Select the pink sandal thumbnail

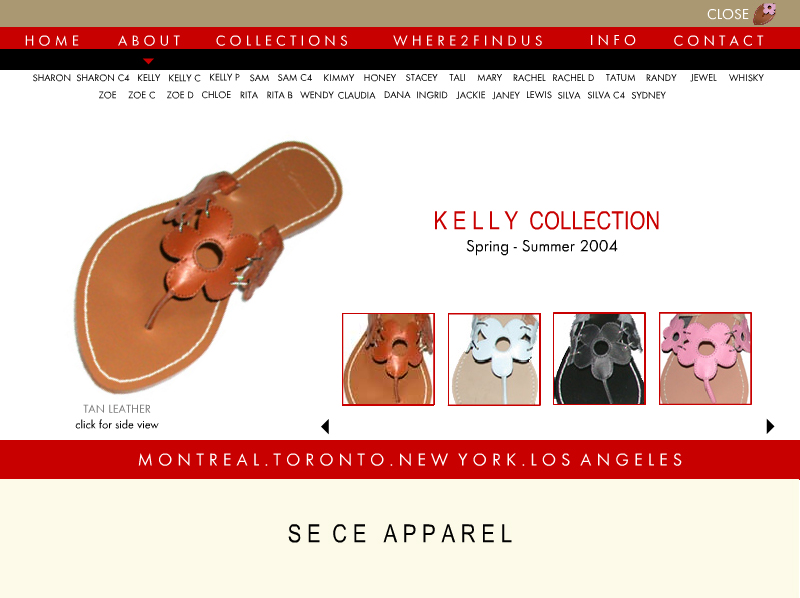(x=705, y=359)
